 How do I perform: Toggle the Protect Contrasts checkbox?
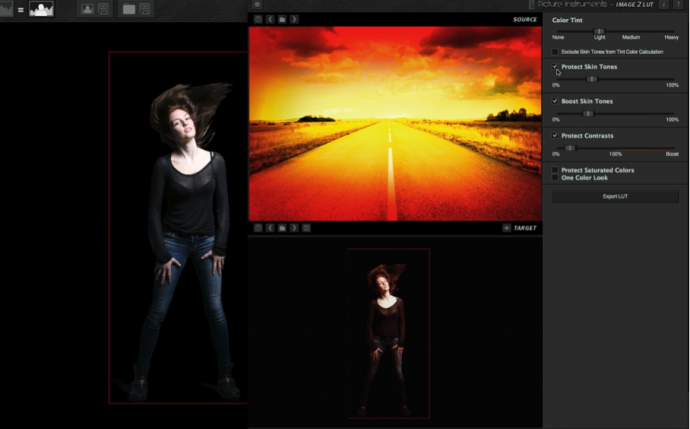[x=555, y=136]
